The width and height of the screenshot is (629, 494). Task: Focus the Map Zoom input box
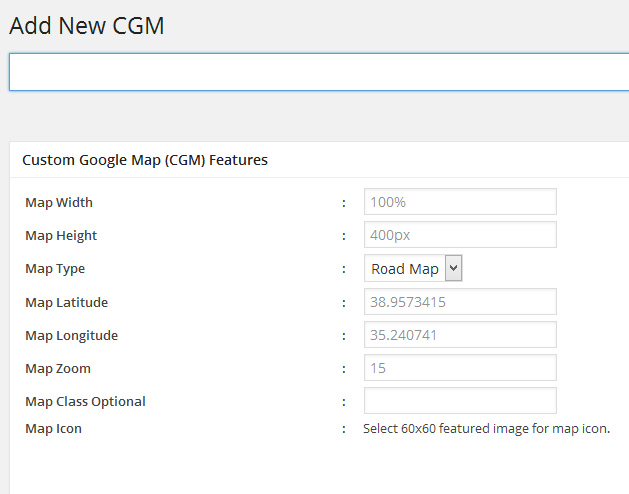pyautogui.click(x=460, y=368)
